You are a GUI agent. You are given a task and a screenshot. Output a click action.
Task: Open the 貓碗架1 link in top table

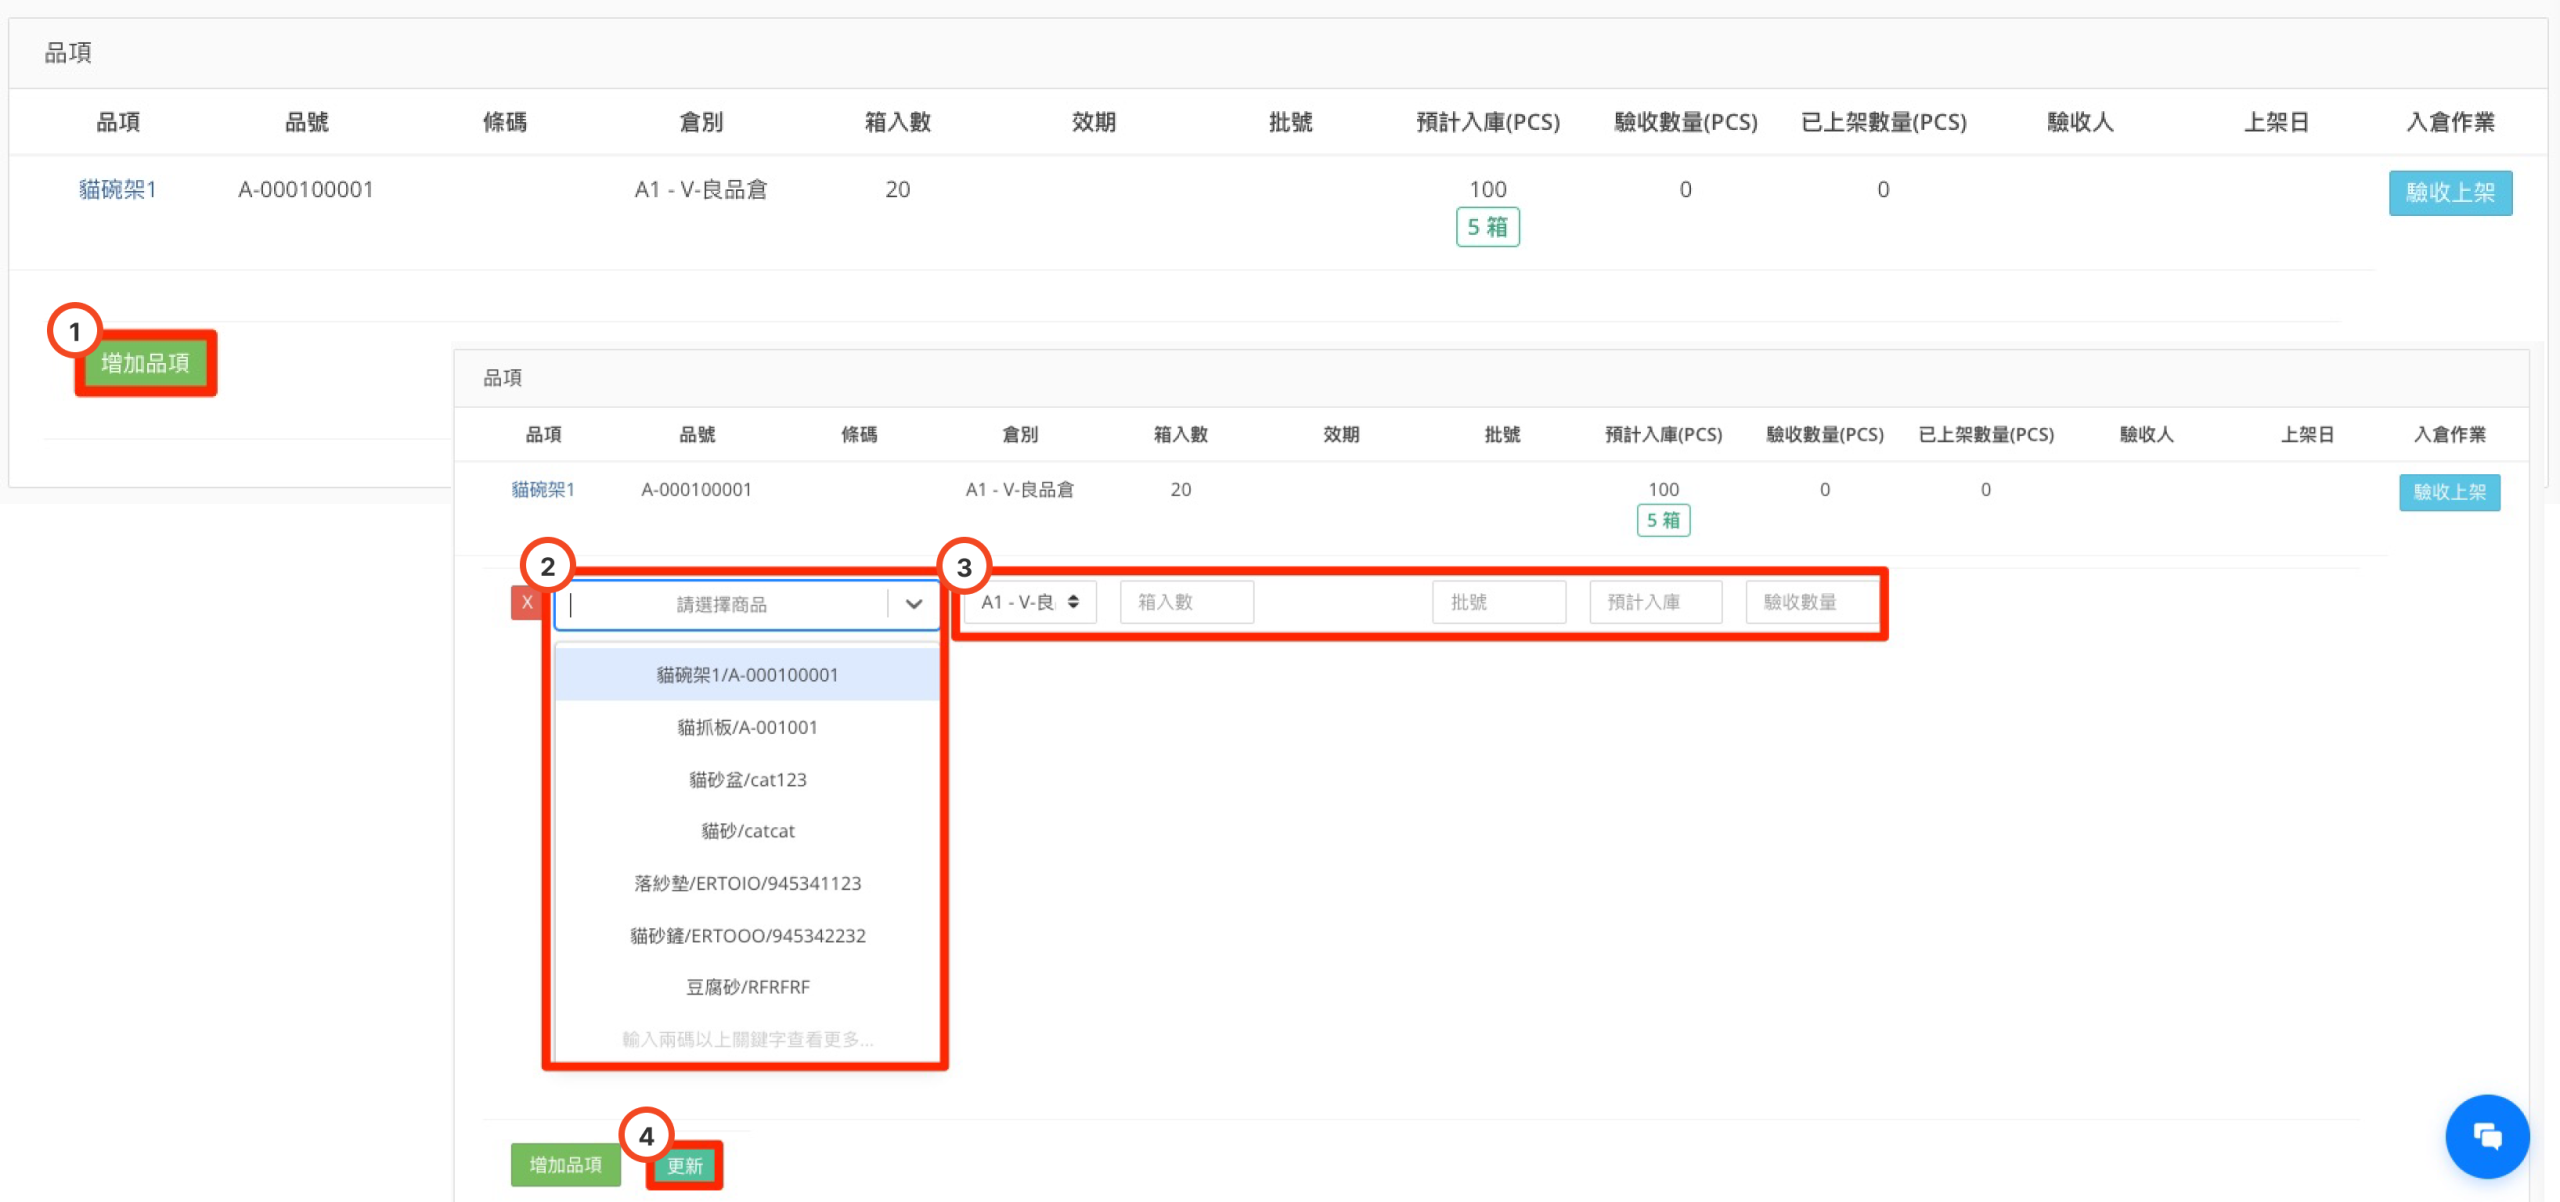(117, 189)
